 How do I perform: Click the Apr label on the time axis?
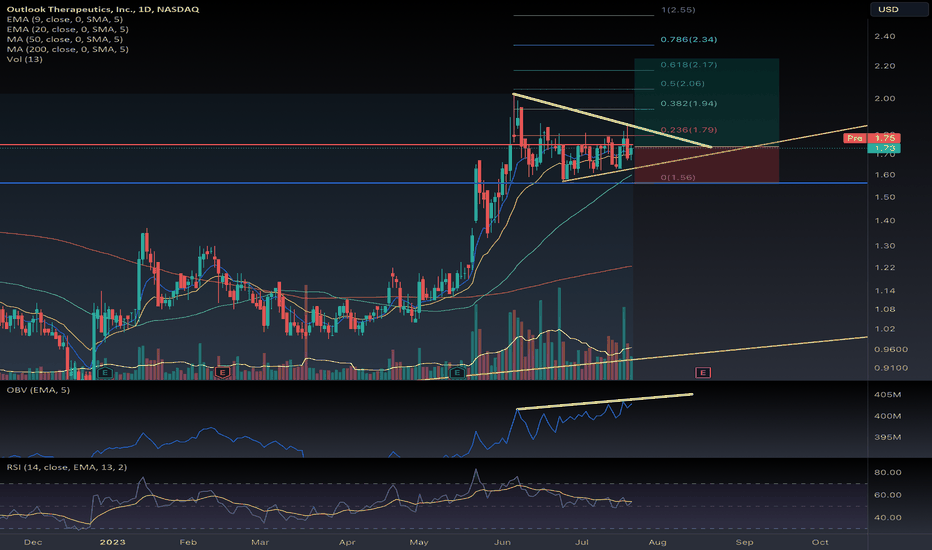[x=347, y=542]
